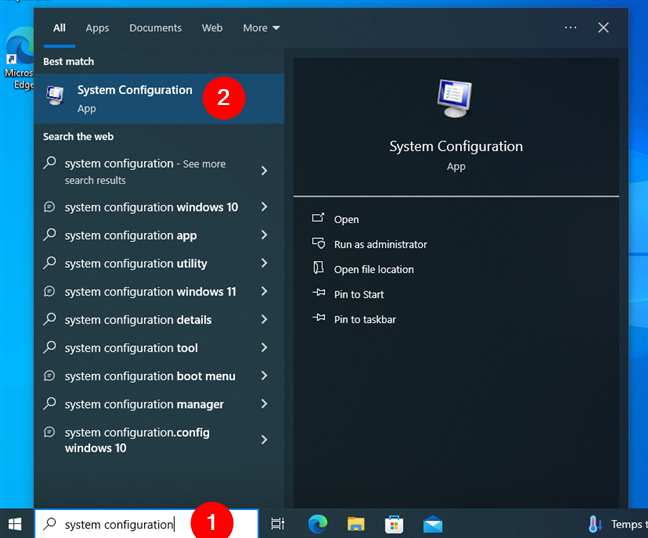Click the chat icon beside 'system configuration.config windows 10'

coord(49,432)
